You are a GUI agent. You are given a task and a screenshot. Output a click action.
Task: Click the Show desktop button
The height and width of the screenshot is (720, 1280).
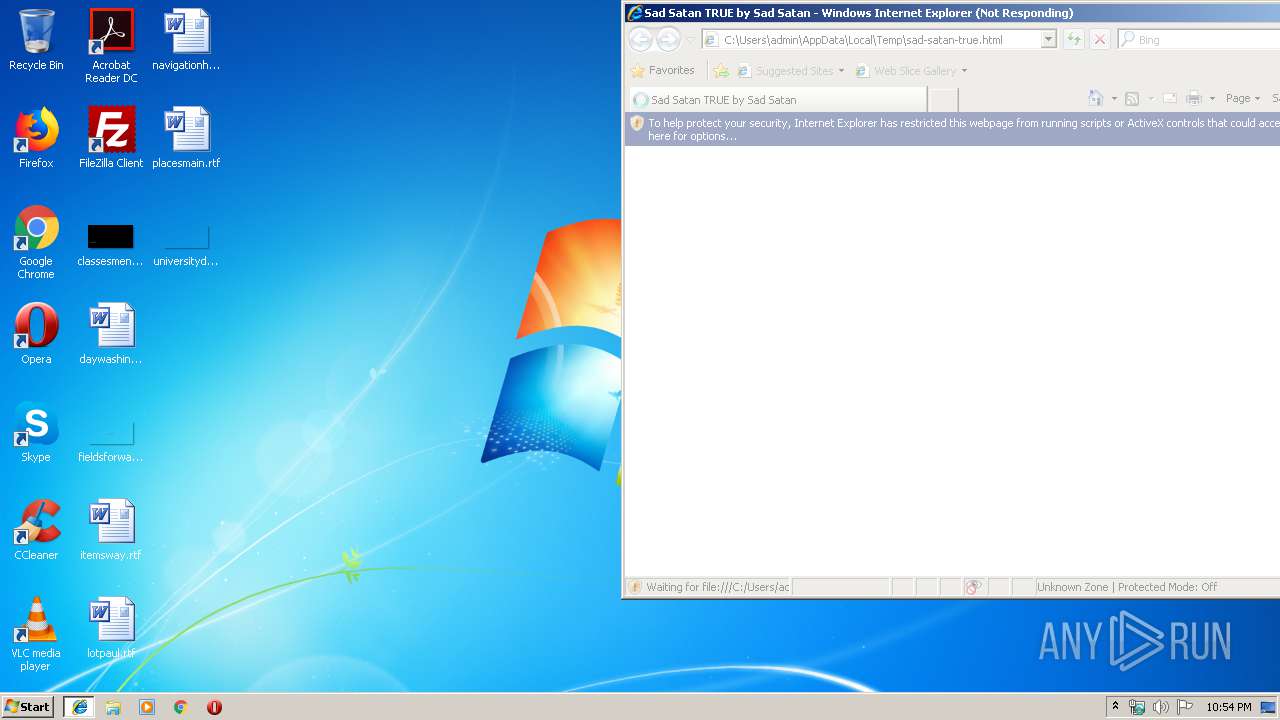click(1268, 707)
